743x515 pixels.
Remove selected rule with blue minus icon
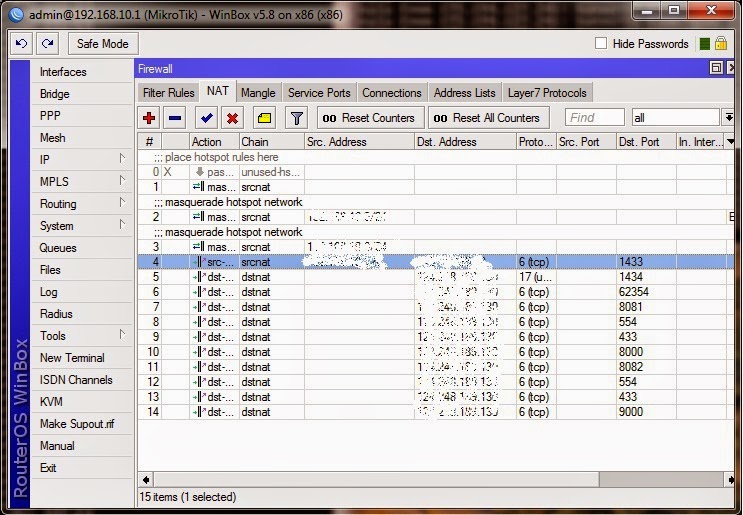coord(175,118)
